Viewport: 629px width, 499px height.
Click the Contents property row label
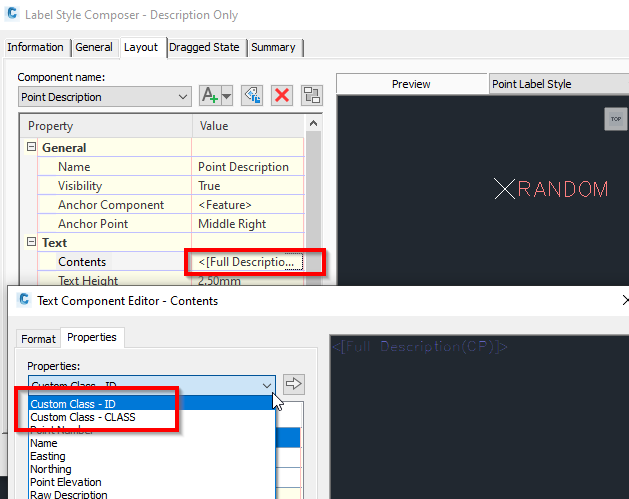[82, 262]
